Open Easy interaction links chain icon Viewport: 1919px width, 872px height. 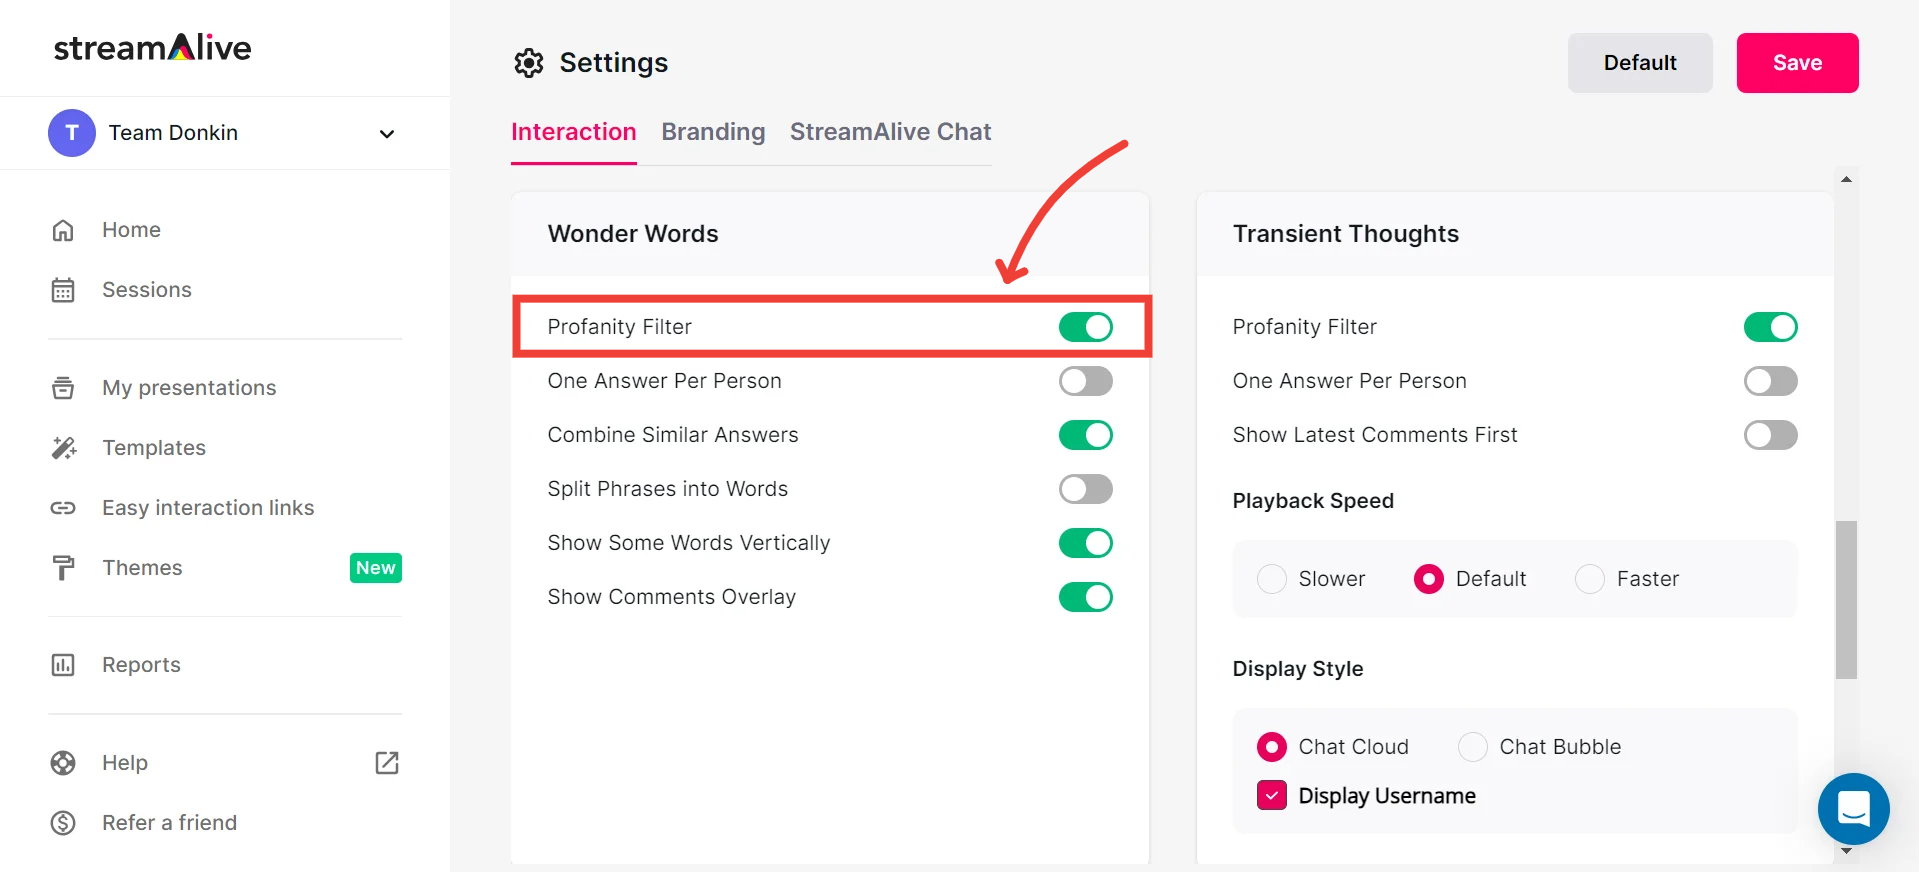tap(63, 508)
